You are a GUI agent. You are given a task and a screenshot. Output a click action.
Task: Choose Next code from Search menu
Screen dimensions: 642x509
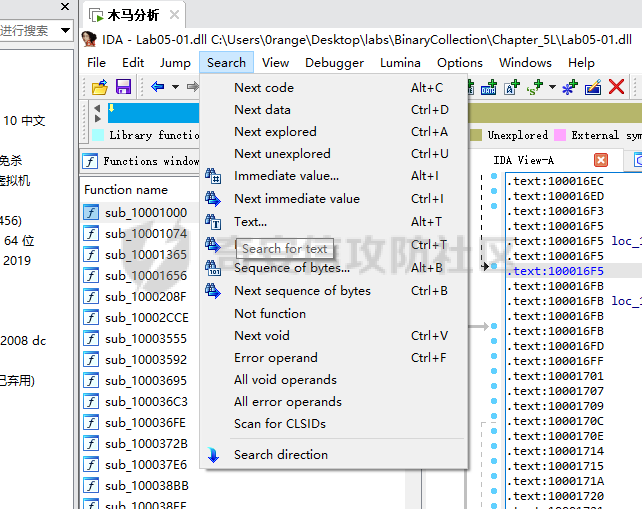(x=263, y=88)
